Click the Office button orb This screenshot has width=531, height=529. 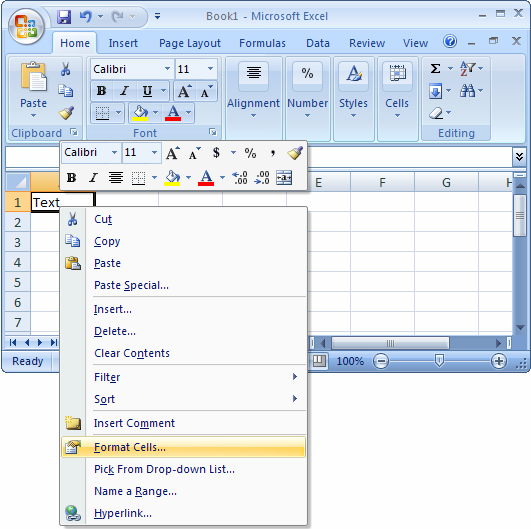(x=26, y=26)
